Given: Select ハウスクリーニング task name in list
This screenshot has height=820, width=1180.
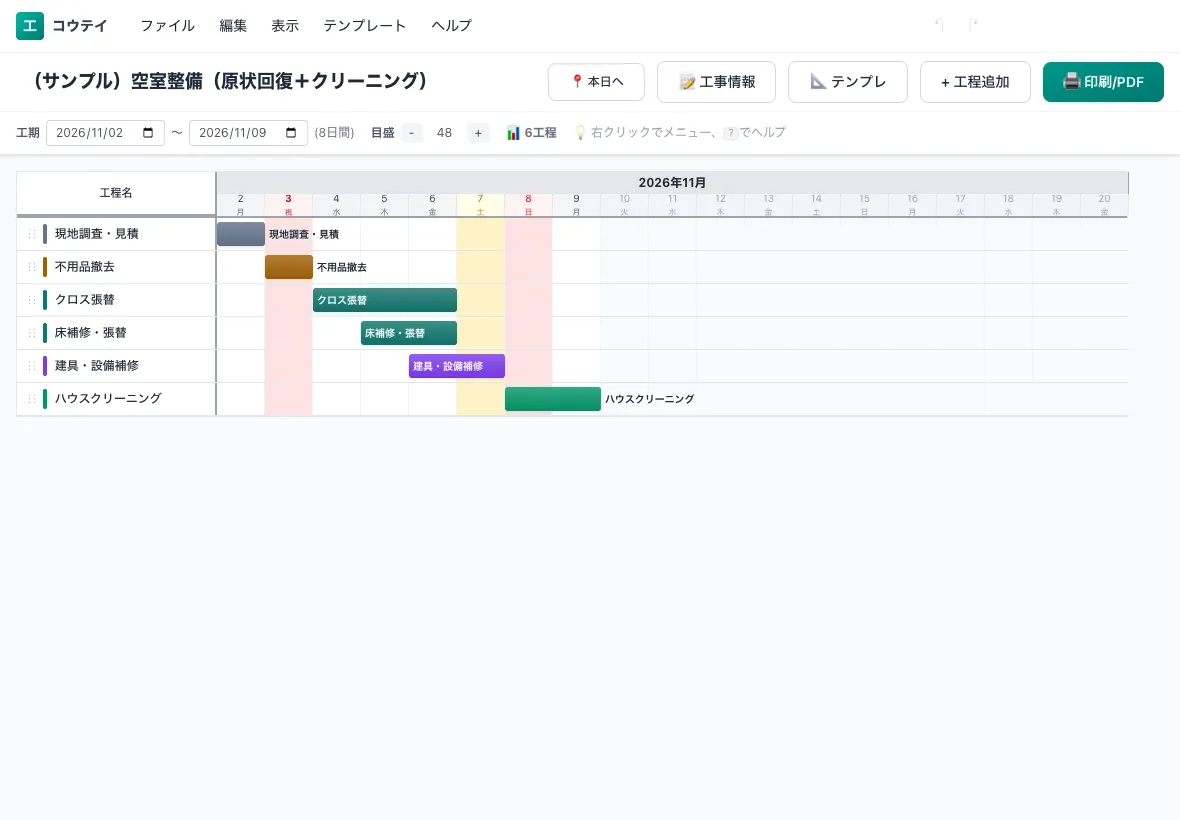Looking at the screenshot, I should (x=108, y=399).
